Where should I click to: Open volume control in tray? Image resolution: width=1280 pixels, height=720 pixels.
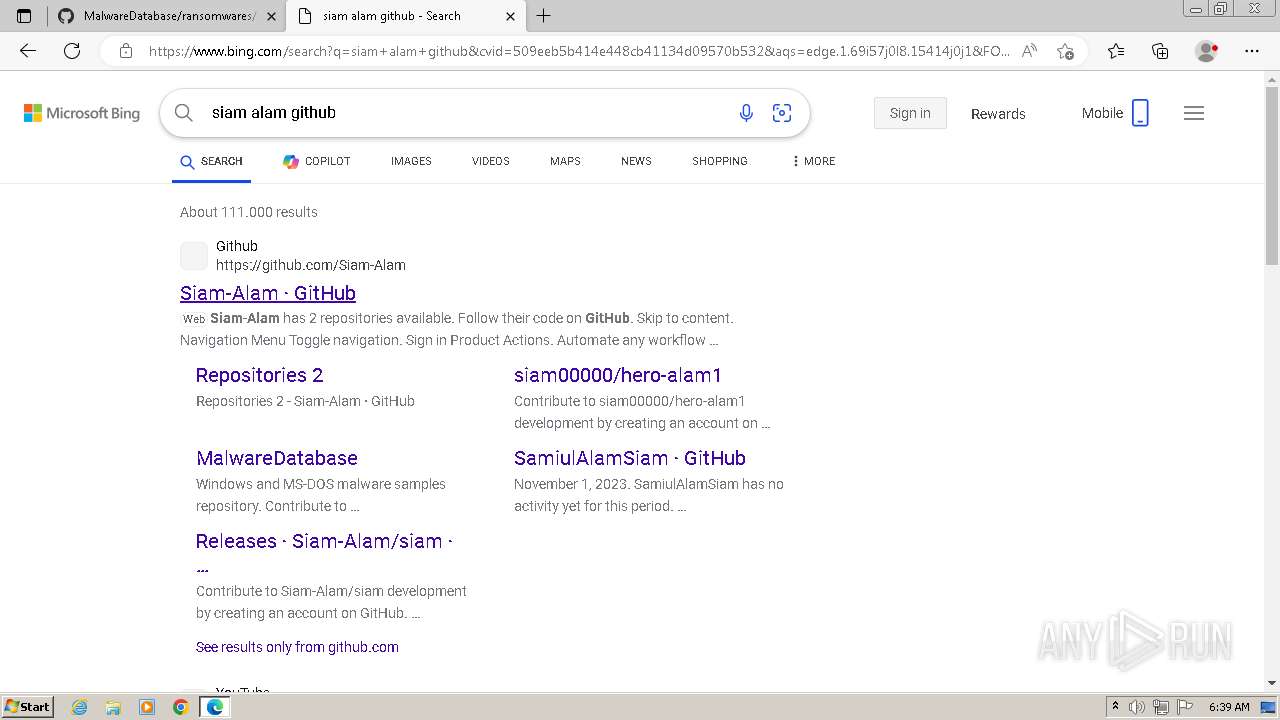click(1138, 707)
